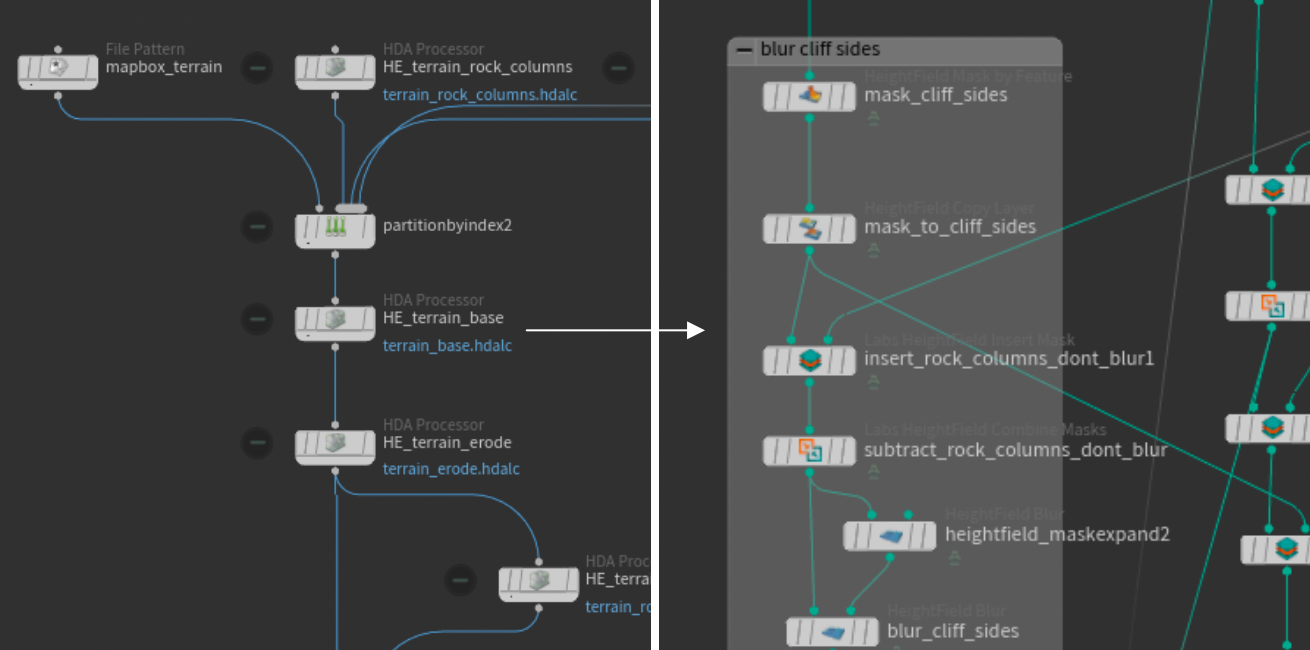Click the mask_cliff_sides node icon
The height and width of the screenshot is (650, 1310).
pyautogui.click(x=810, y=97)
